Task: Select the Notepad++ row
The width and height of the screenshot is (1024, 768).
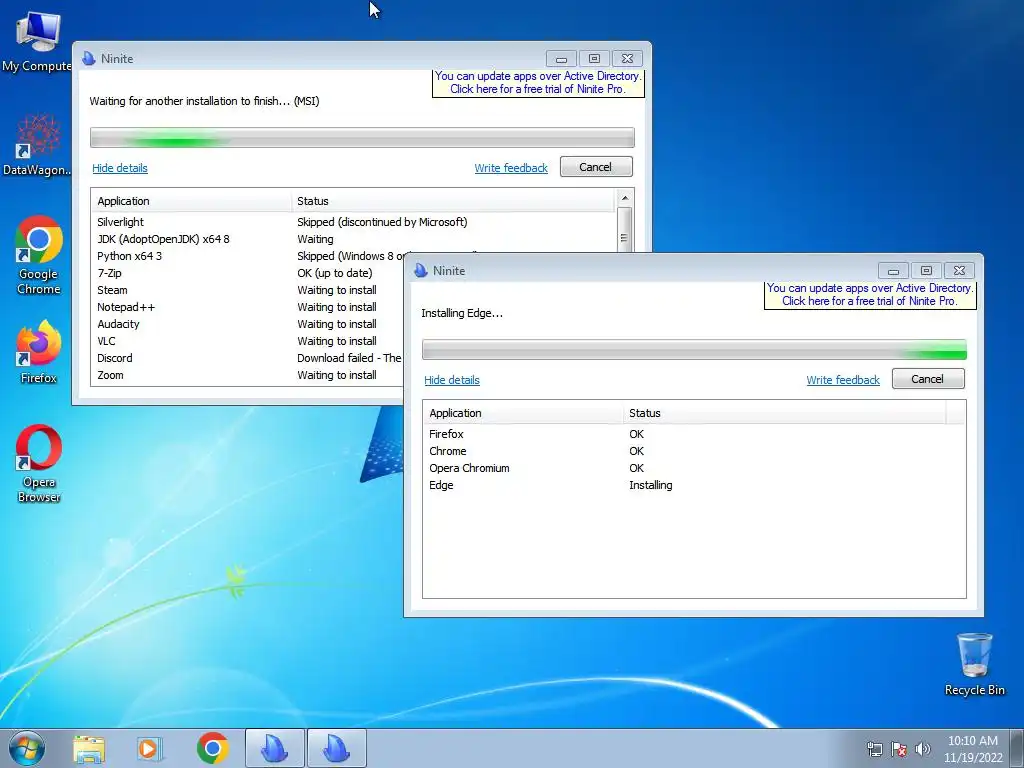Action: [248, 307]
